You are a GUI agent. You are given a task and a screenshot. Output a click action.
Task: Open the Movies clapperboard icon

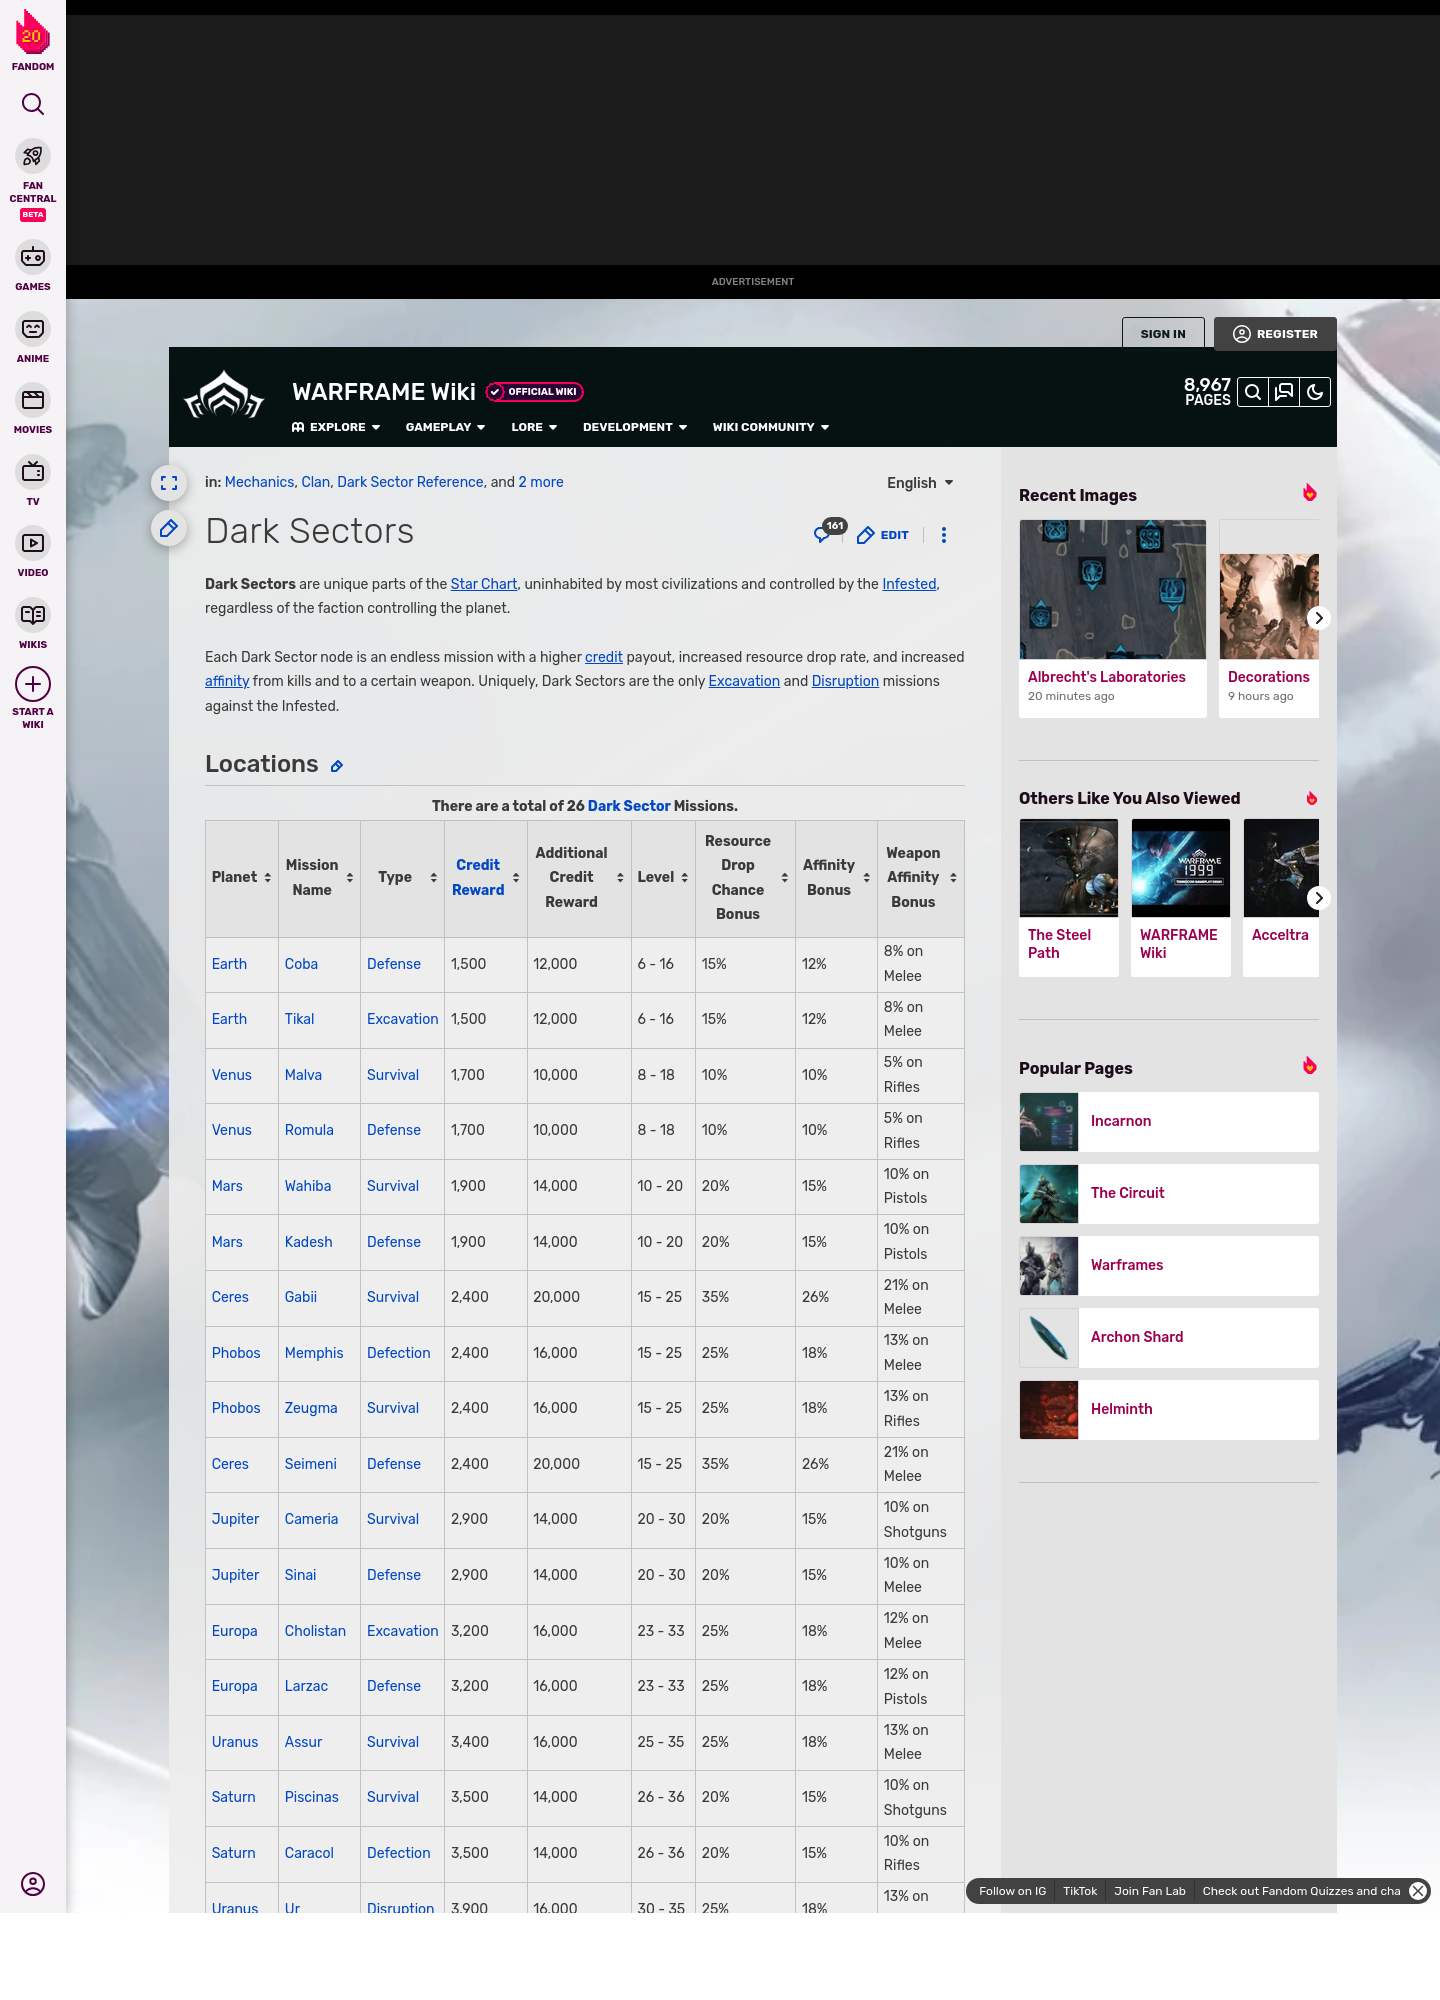33,400
